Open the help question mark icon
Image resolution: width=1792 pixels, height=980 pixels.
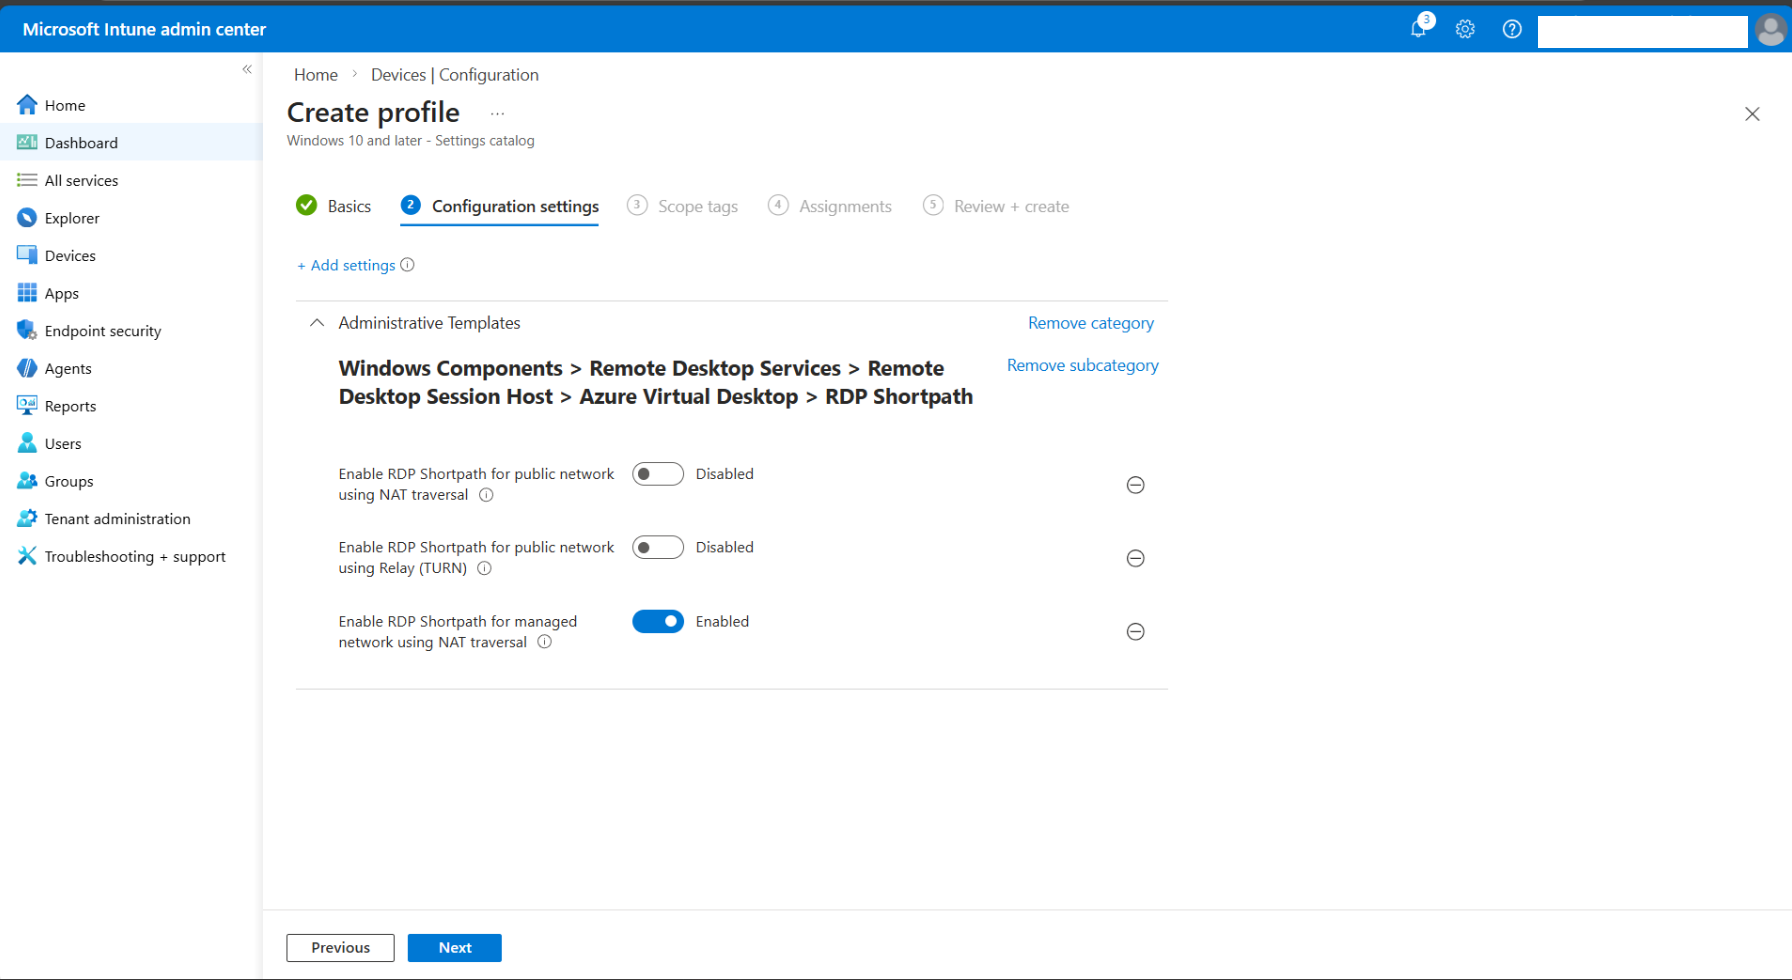point(1511,28)
